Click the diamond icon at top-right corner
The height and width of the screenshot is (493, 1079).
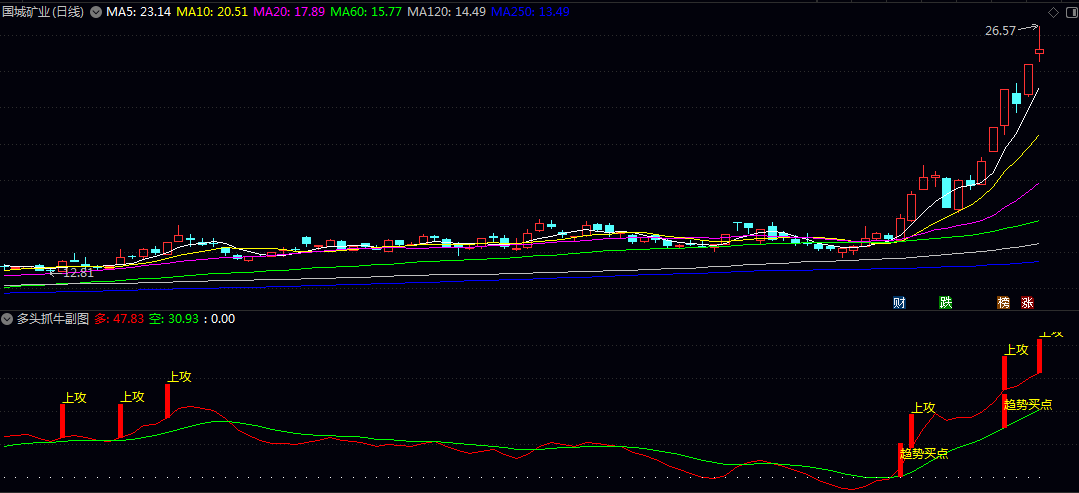tap(1052, 11)
